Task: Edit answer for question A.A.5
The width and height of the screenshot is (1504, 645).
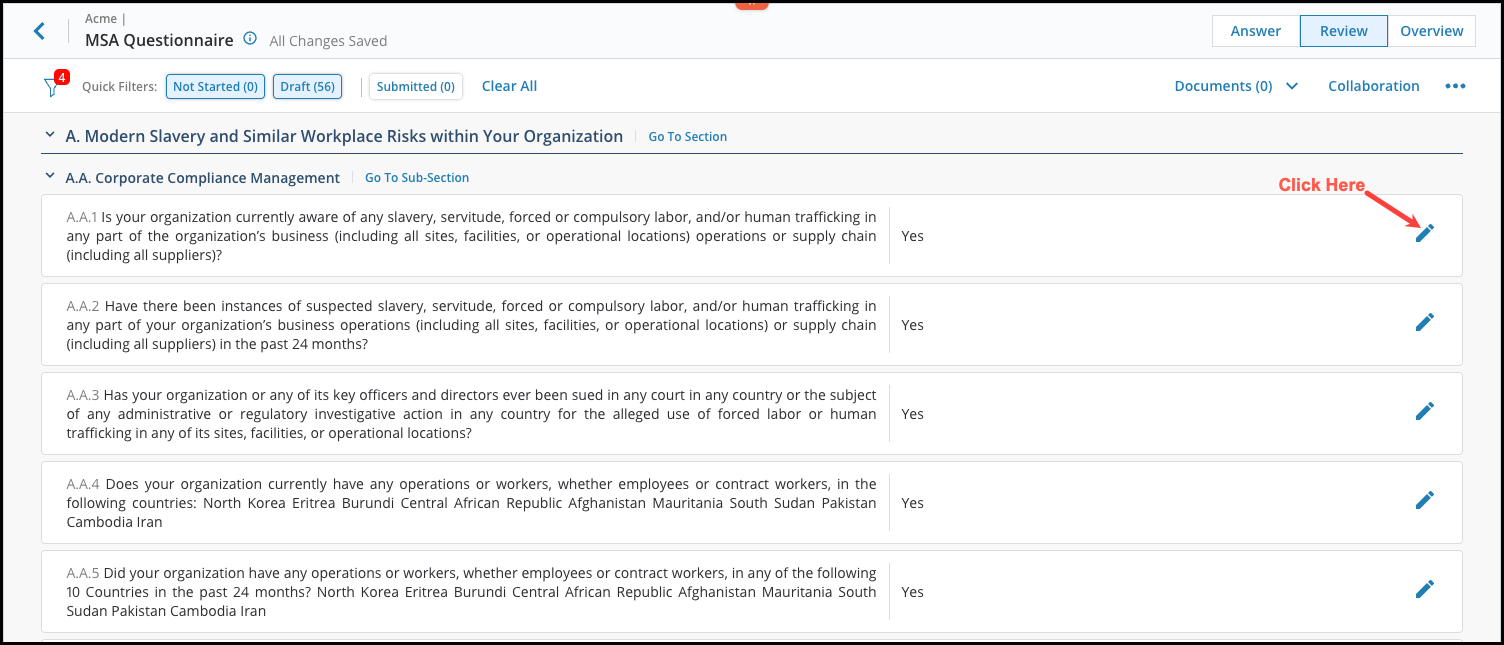Action: click(1425, 589)
